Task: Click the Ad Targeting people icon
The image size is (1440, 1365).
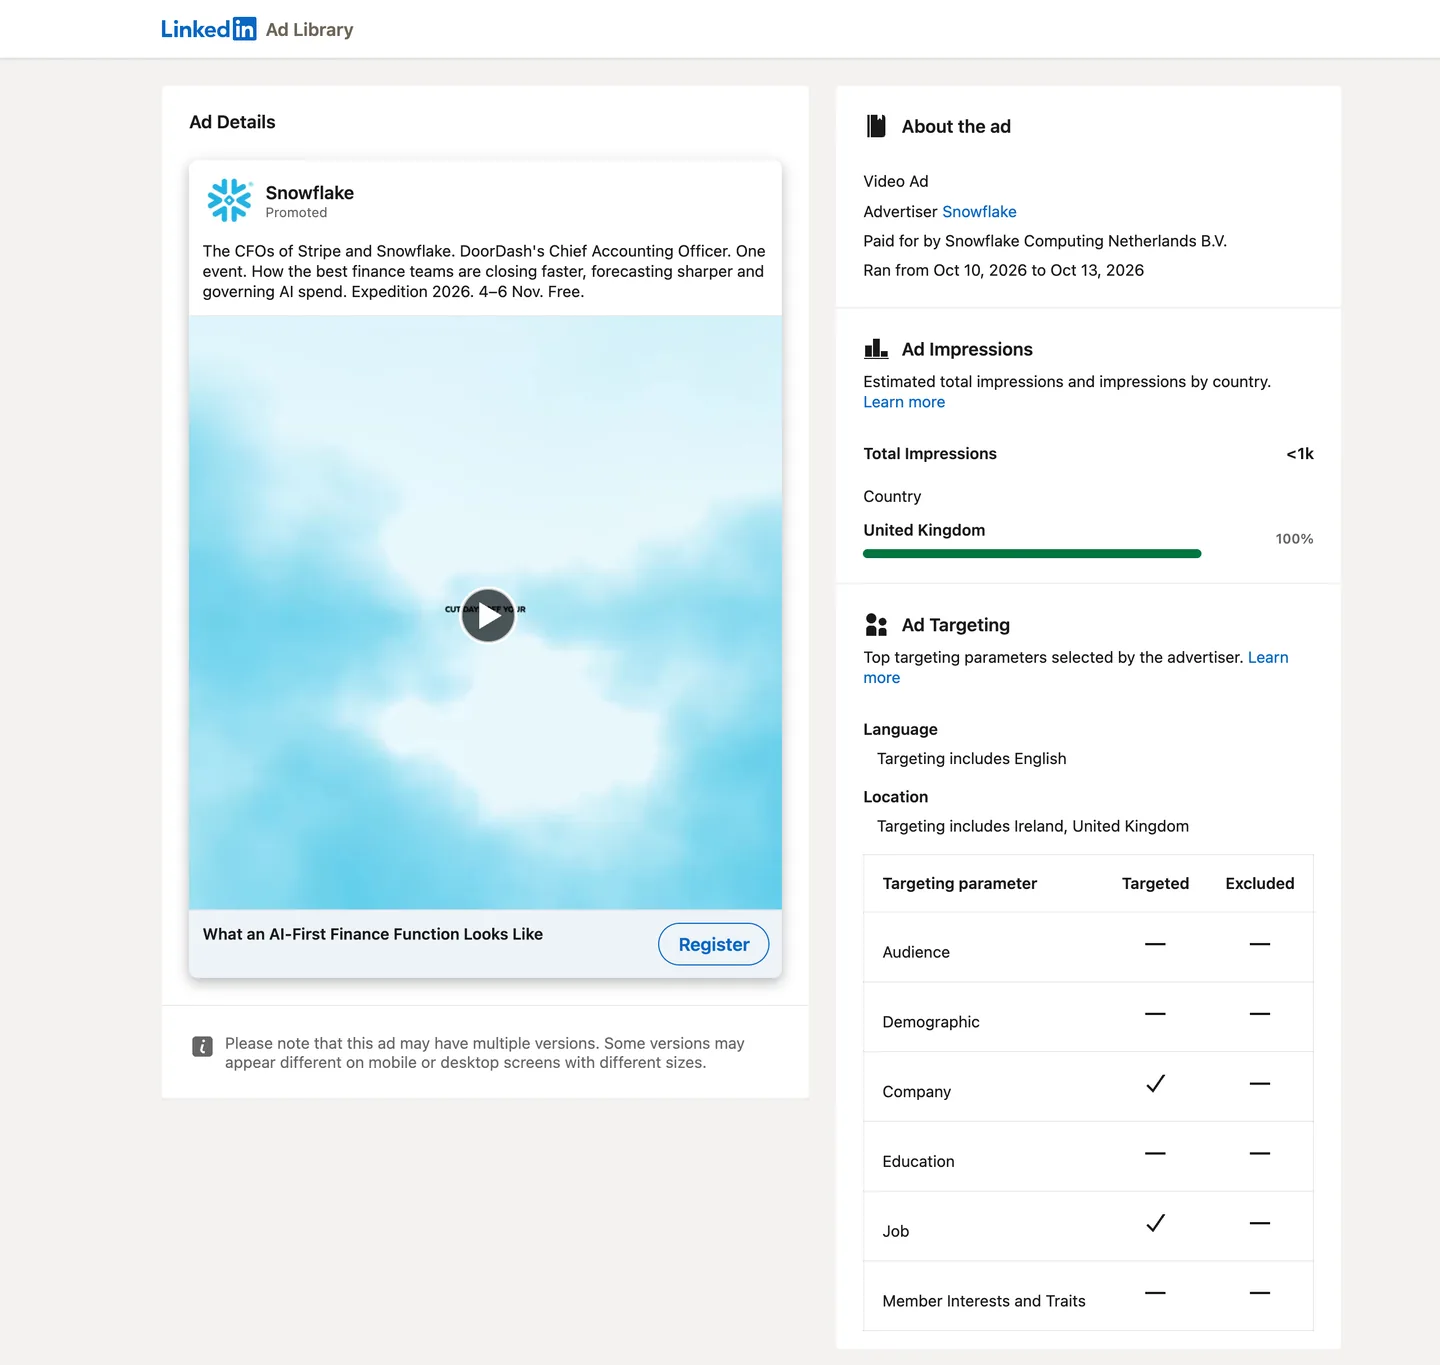Action: [x=876, y=625]
